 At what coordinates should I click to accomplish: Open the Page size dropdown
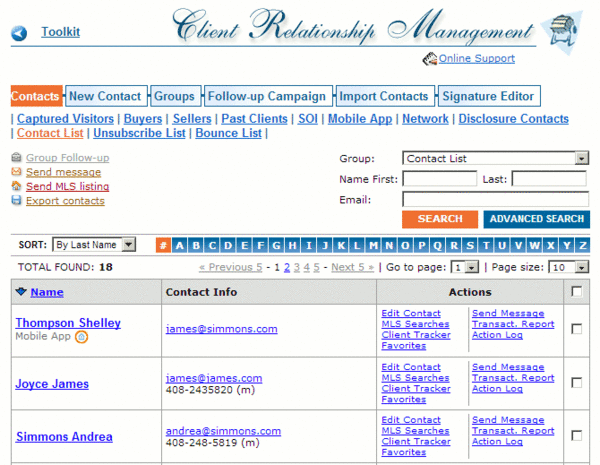click(x=568, y=267)
